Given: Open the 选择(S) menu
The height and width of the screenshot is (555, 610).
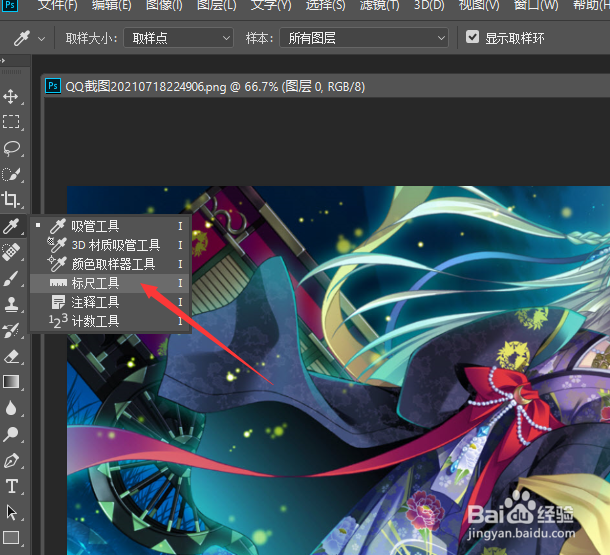Looking at the screenshot, I should (325, 5).
